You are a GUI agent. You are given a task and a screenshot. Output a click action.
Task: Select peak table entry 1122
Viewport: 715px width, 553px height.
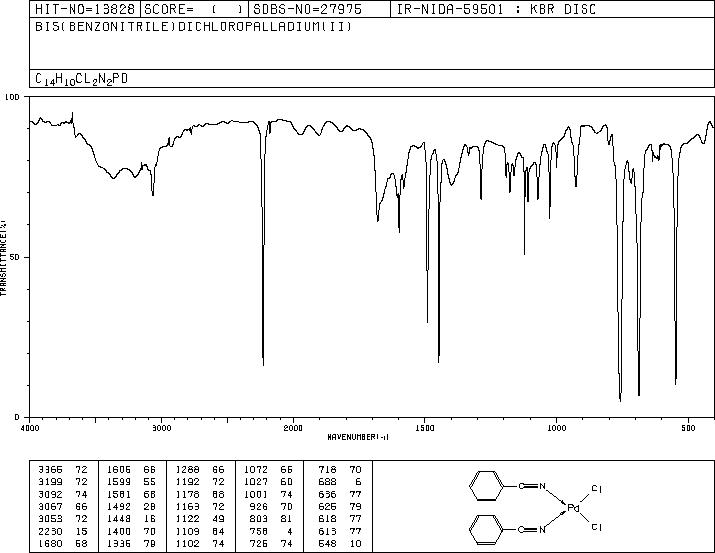click(x=200, y=519)
